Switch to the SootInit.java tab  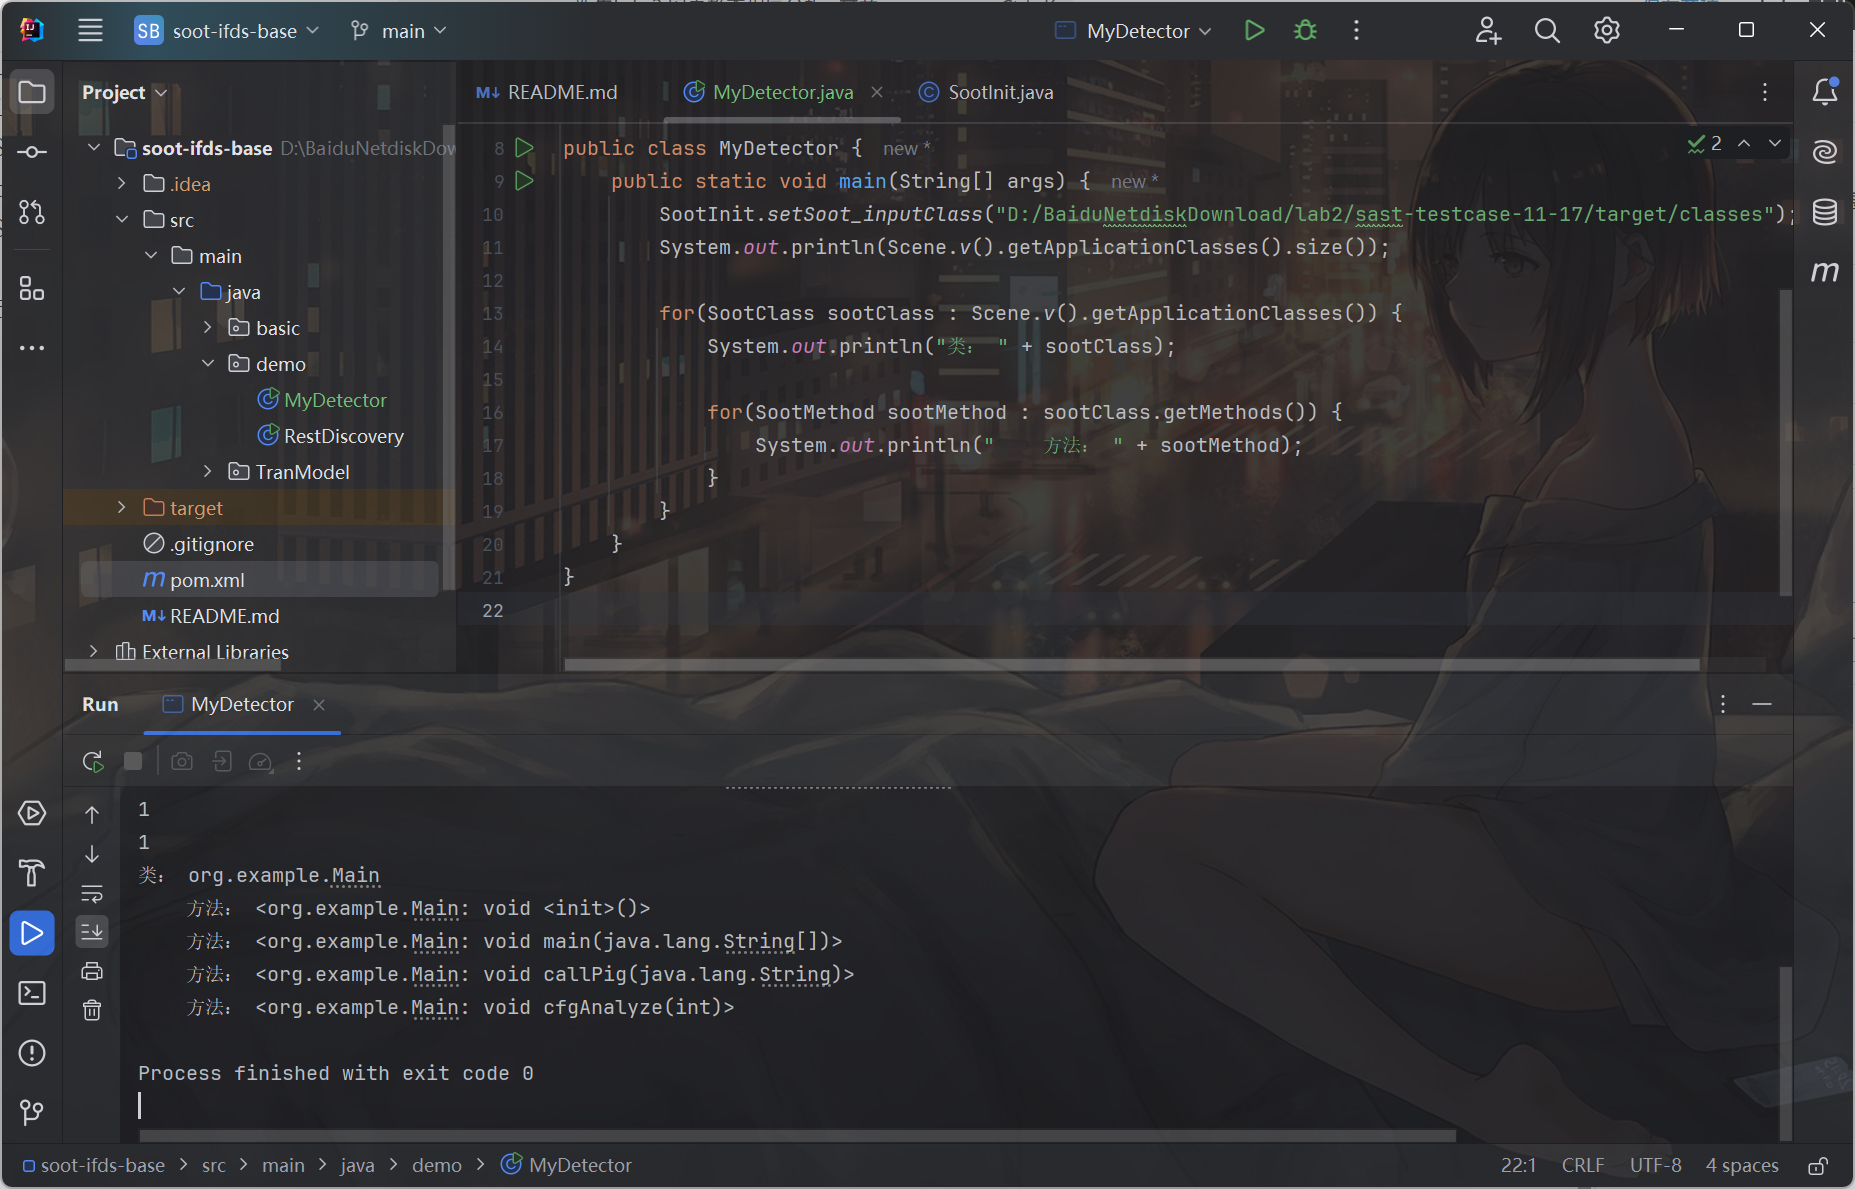pos(999,92)
